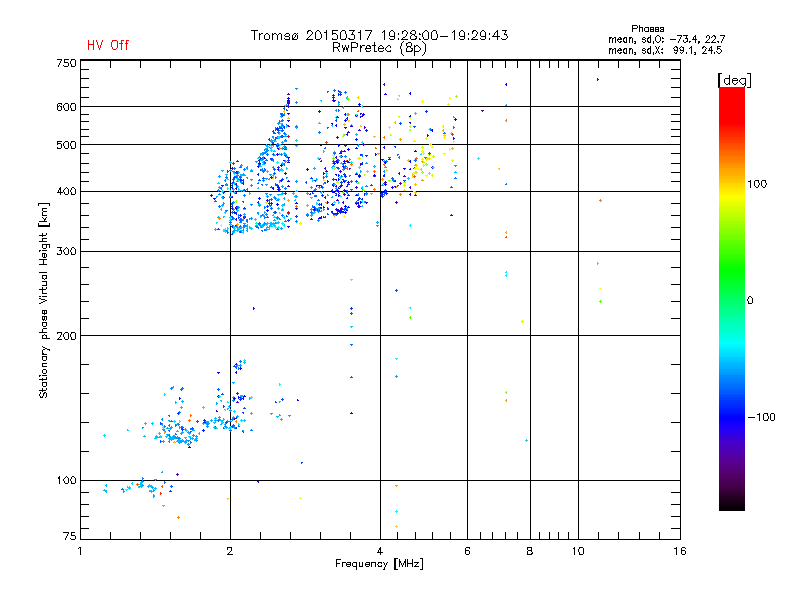This screenshot has height=600, width=800.
Task: Click x-axis tick label '8'
Action: 530,551
